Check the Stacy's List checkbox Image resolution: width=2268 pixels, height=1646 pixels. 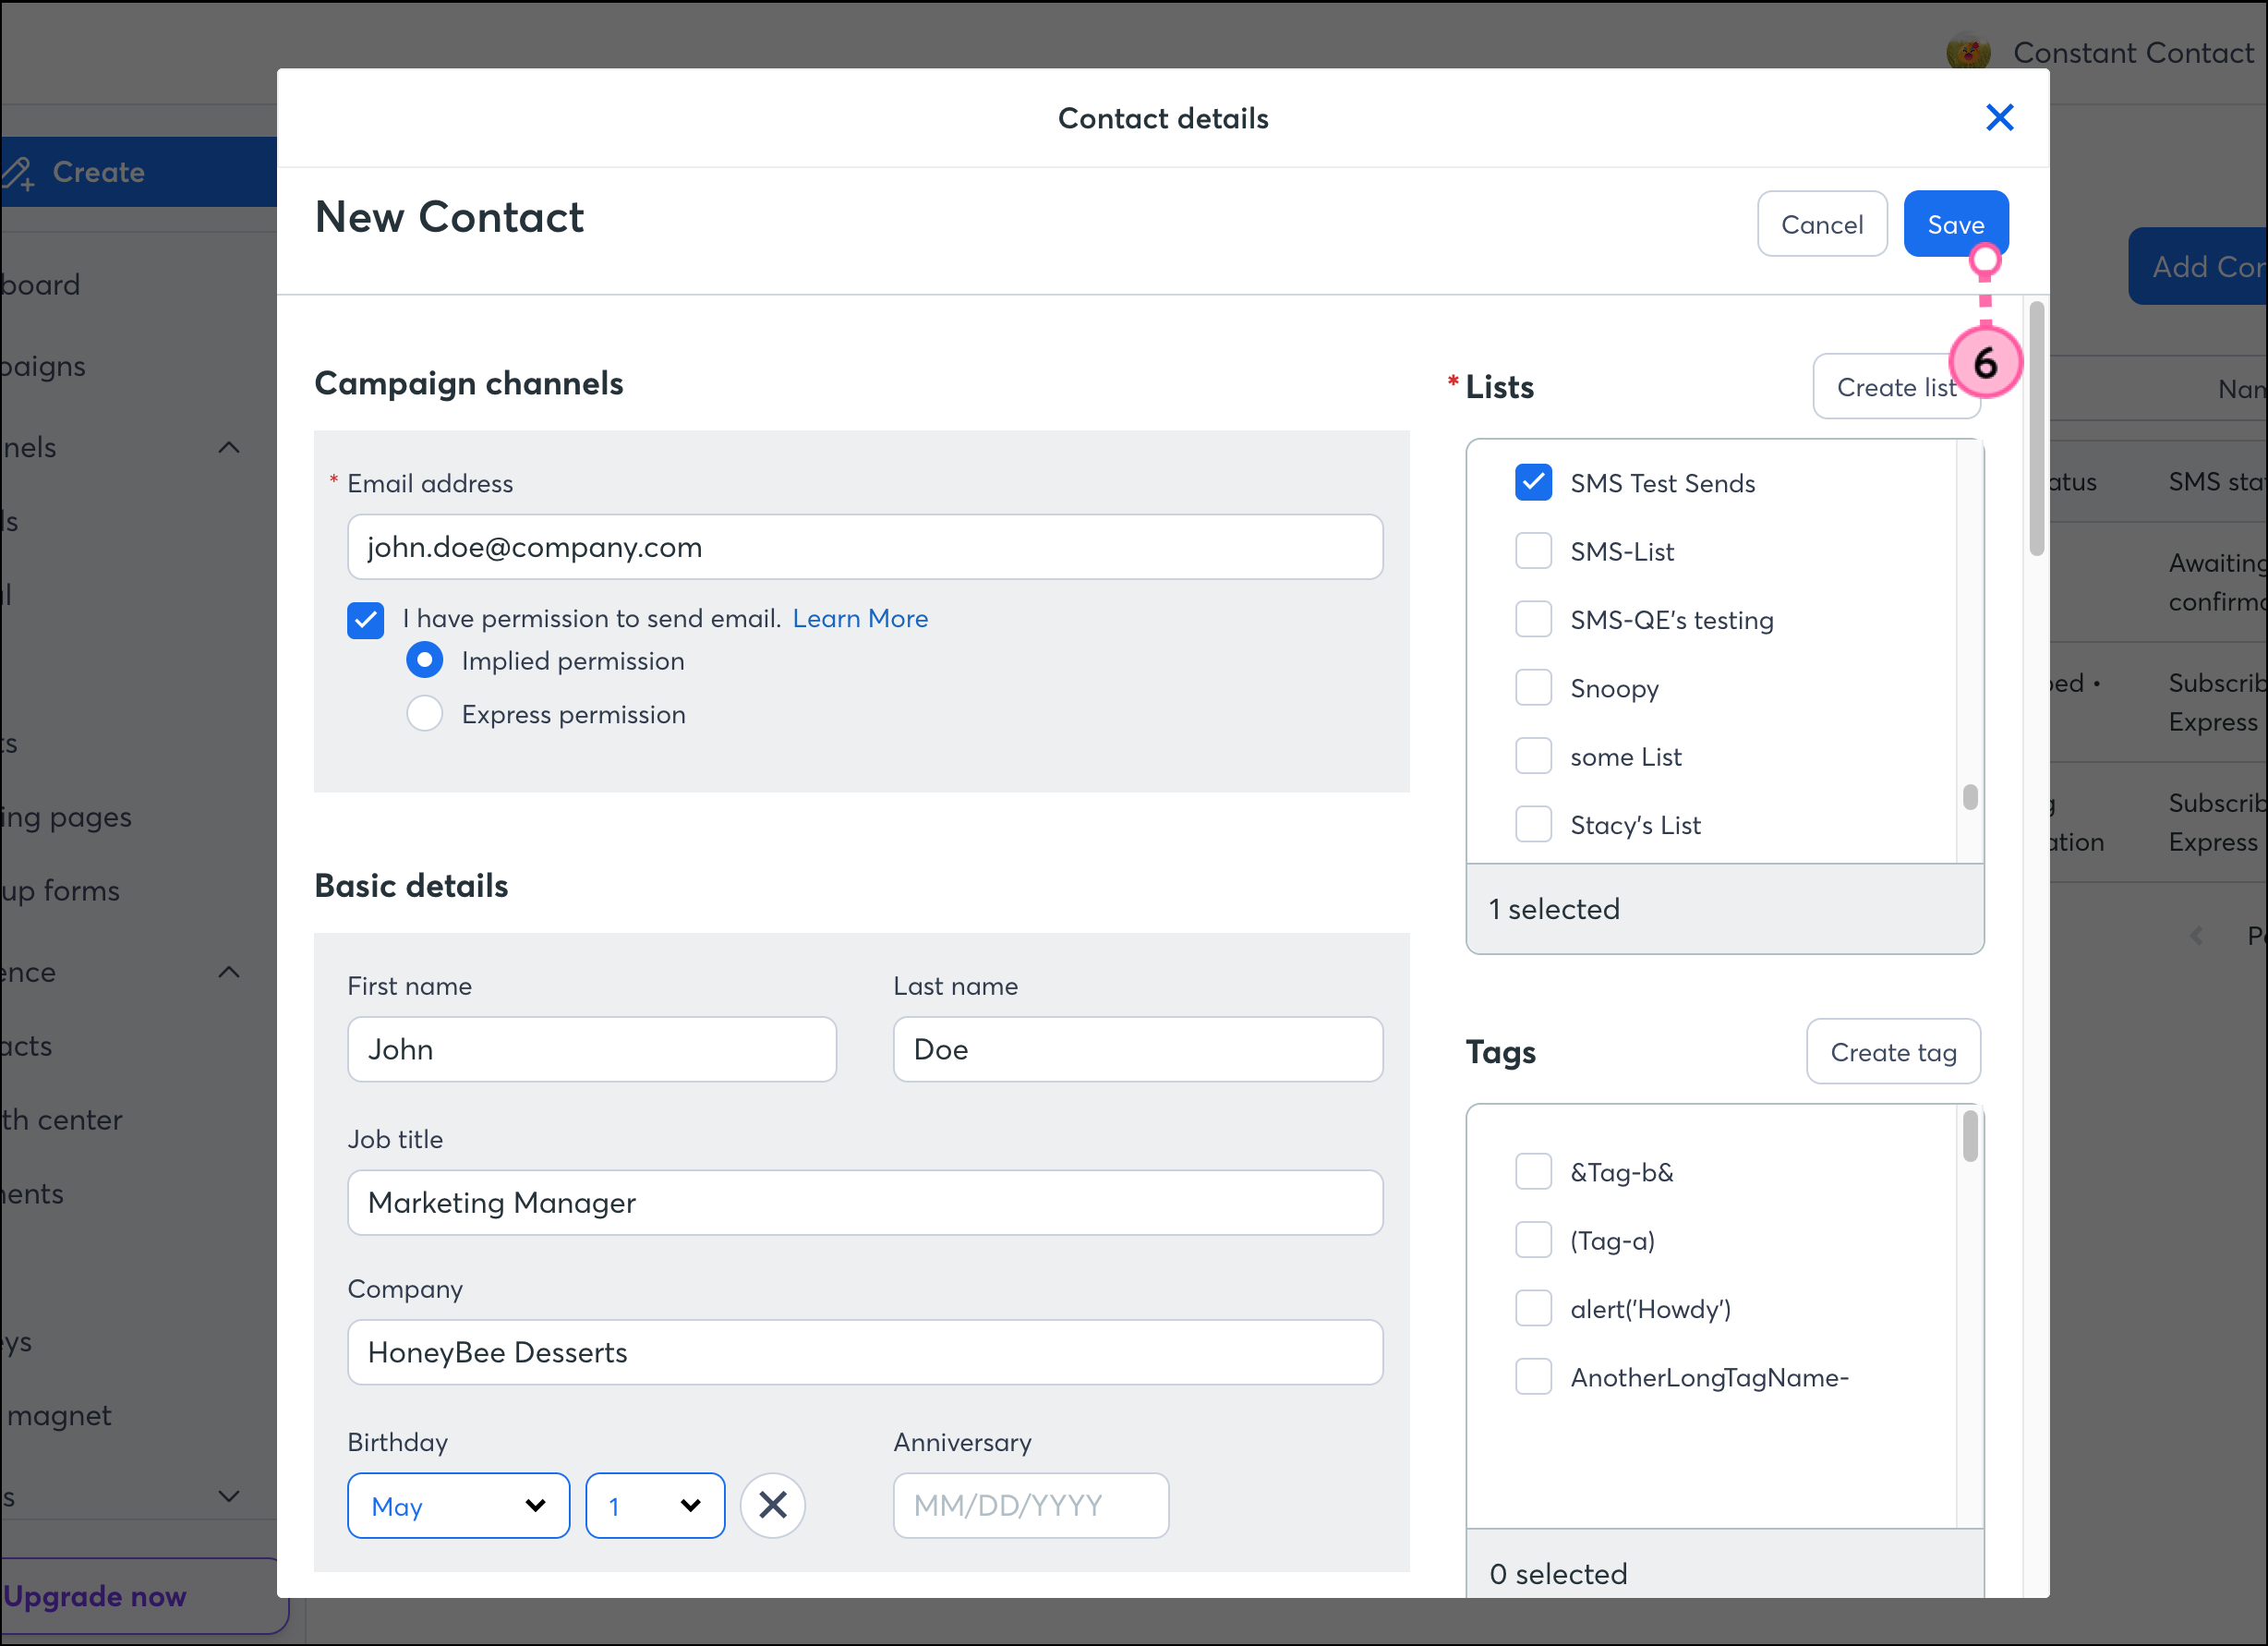[1533, 825]
